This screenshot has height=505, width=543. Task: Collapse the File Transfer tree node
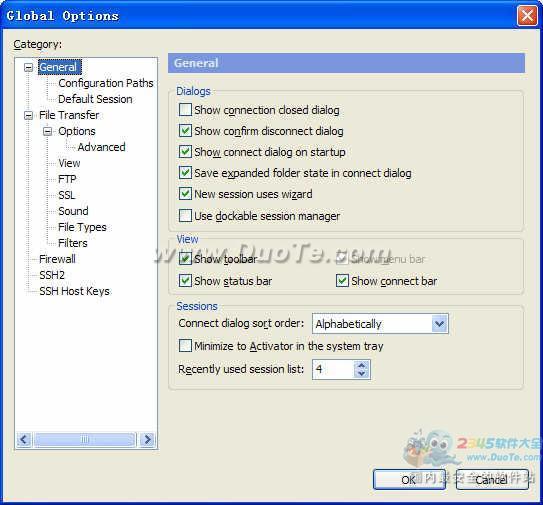28,115
